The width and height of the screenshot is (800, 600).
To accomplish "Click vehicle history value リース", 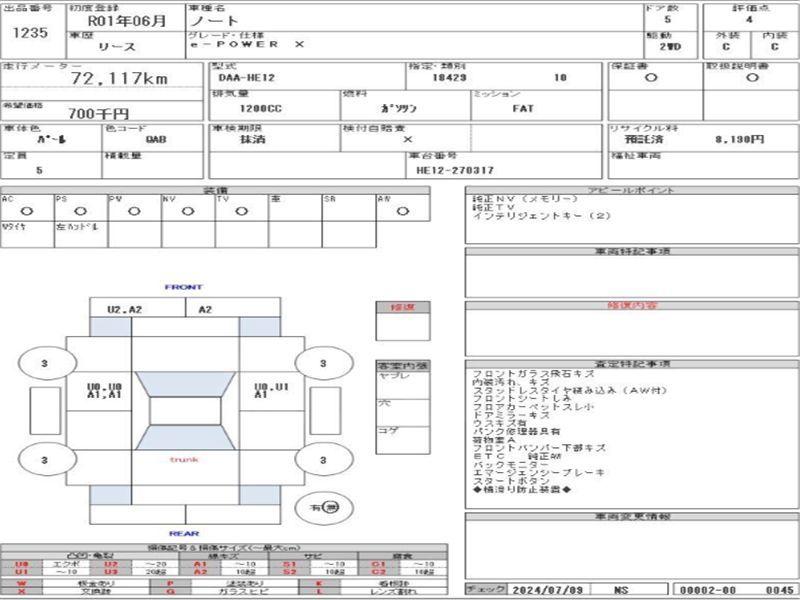I will click(x=117, y=47).
